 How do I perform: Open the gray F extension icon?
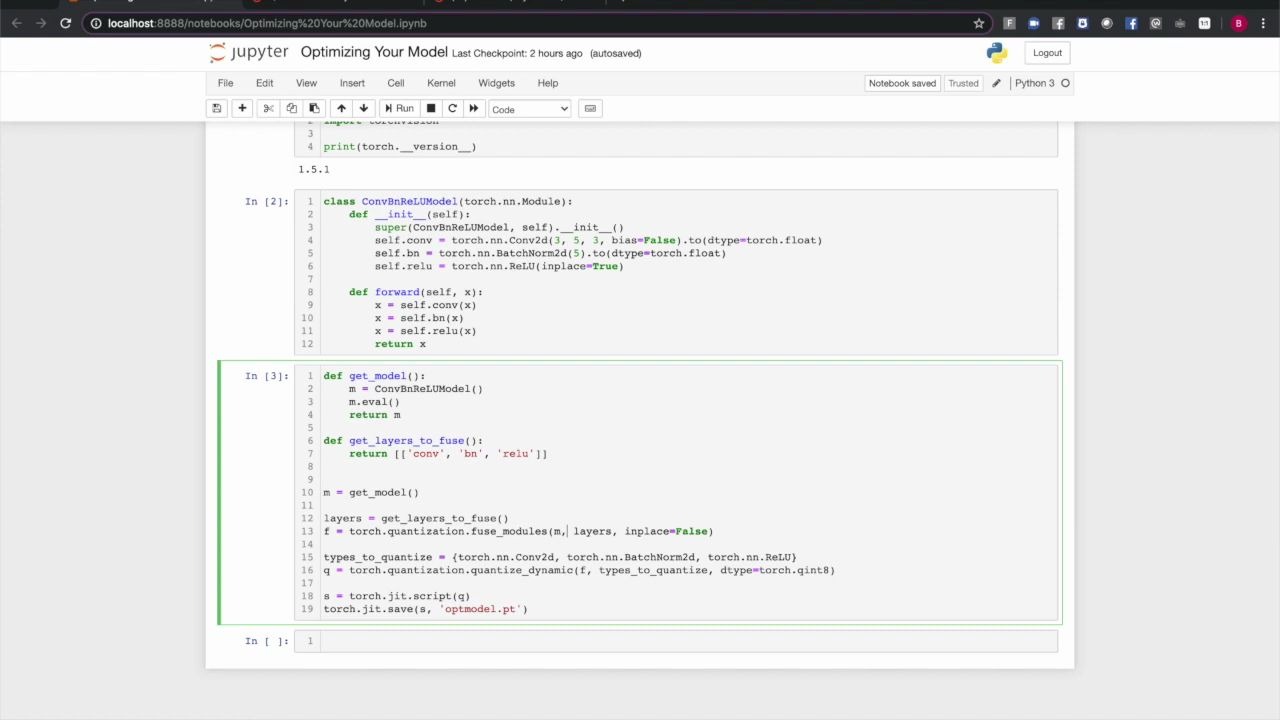coord(1009,23)
